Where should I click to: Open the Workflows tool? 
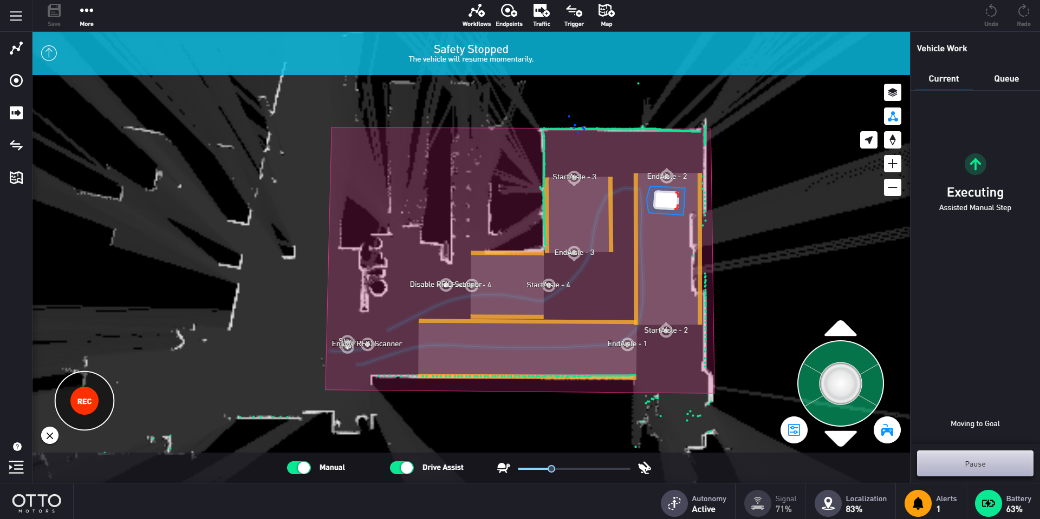click(476, 14)
